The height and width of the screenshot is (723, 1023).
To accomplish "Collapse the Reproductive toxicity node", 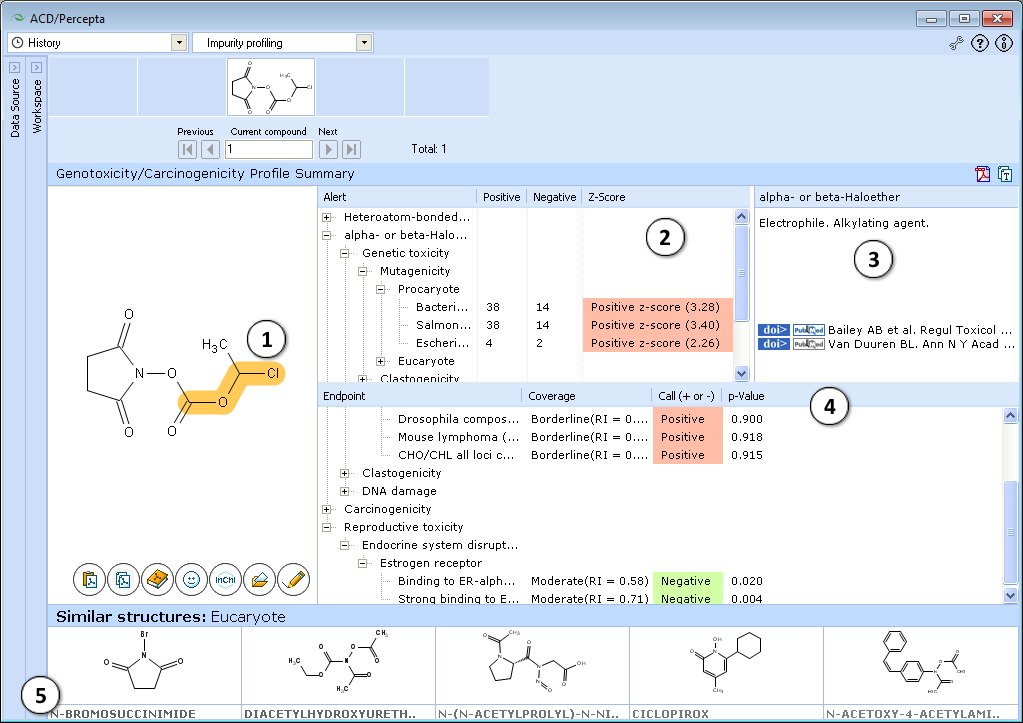I will [x=327, y=527].
